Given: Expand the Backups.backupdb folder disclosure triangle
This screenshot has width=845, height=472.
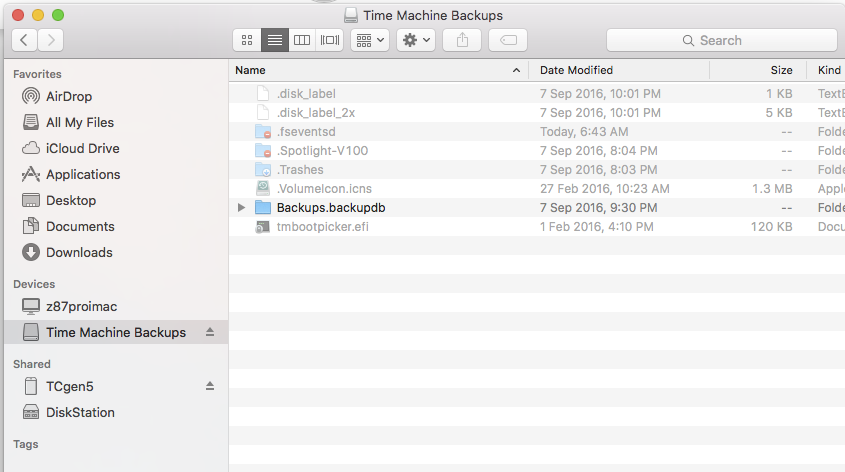Looking at the screenshot, I should pos(241,207).
